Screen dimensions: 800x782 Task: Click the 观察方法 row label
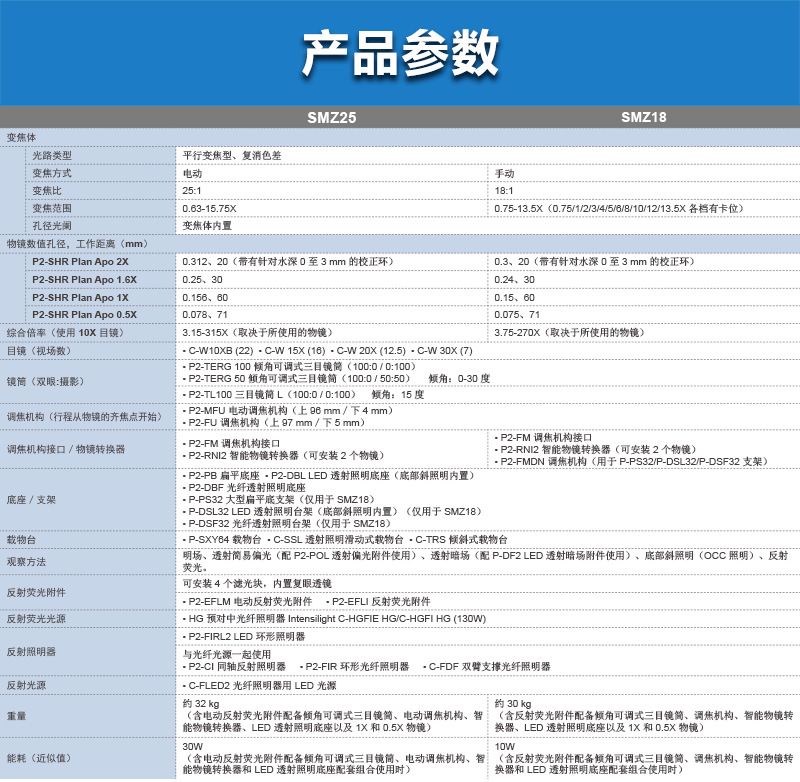(x=27, y=561)
